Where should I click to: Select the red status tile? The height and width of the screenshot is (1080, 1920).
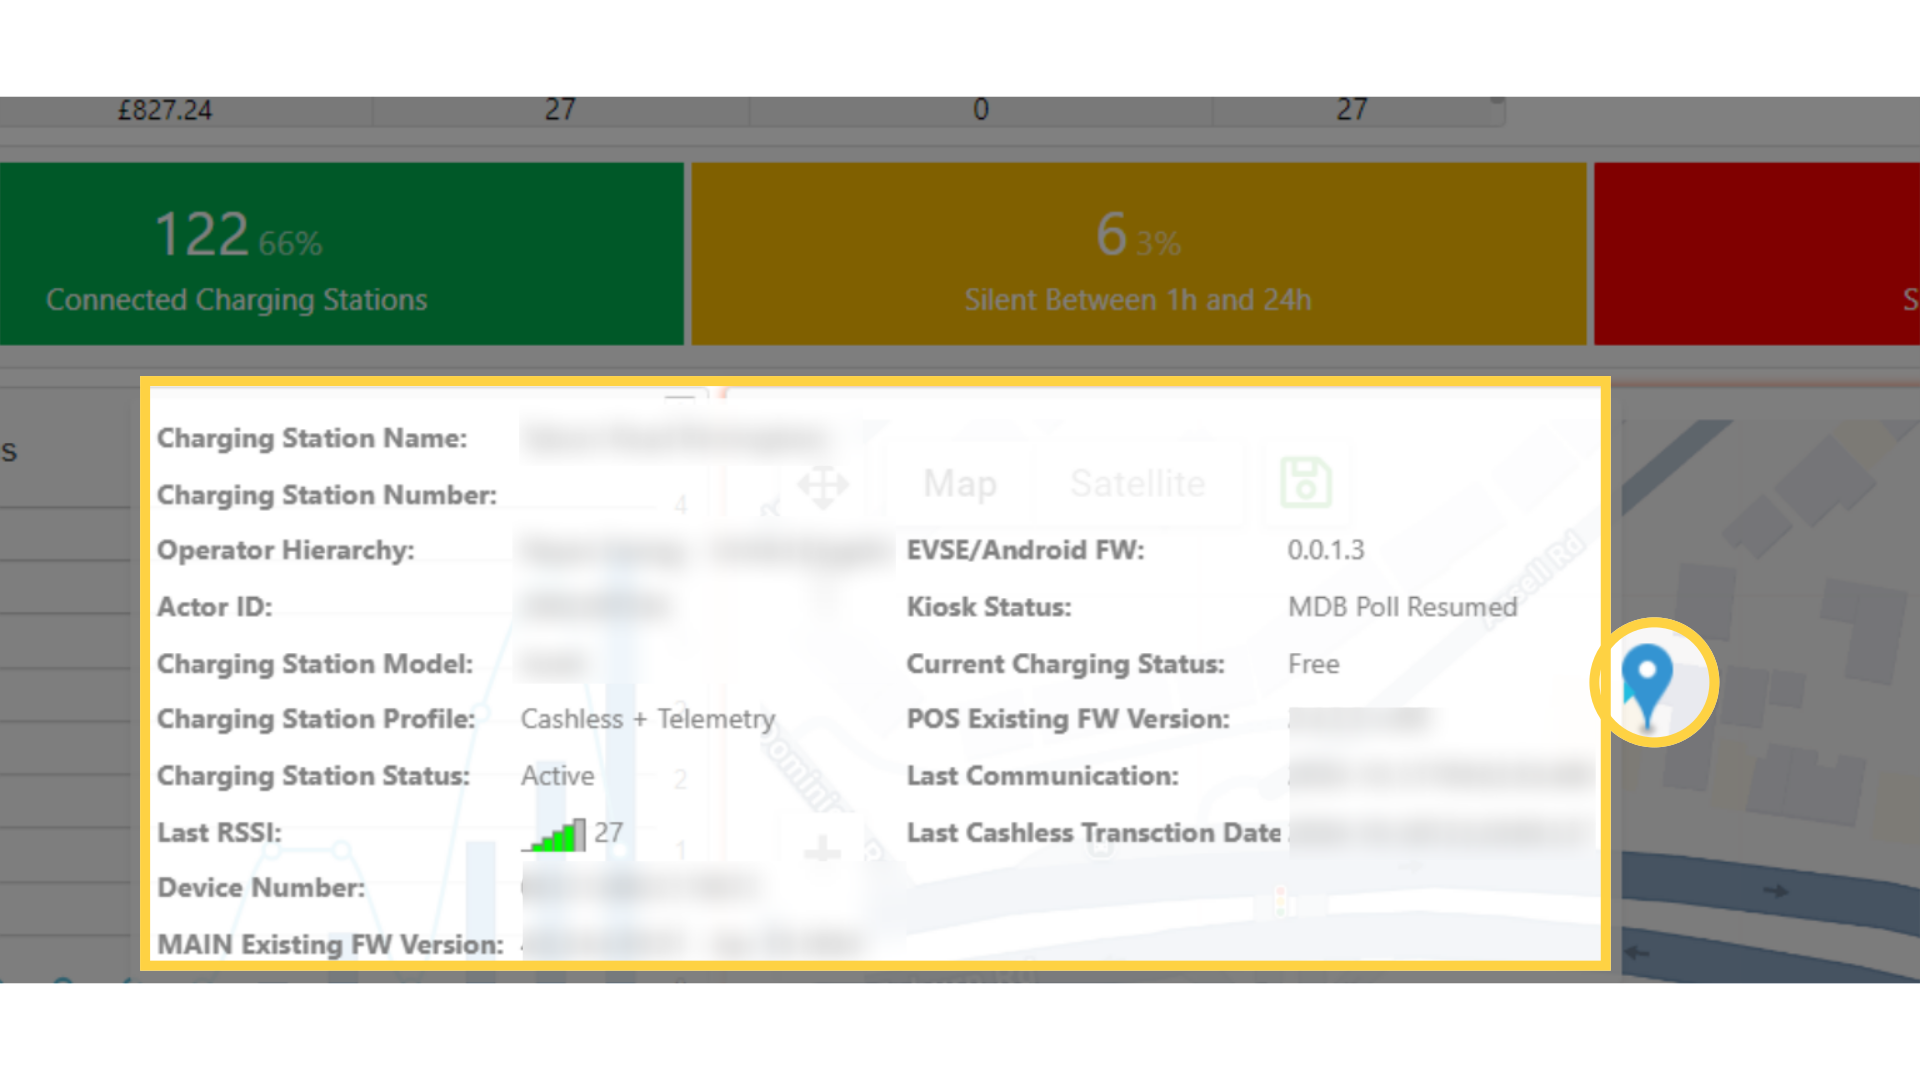[1757, 254]
